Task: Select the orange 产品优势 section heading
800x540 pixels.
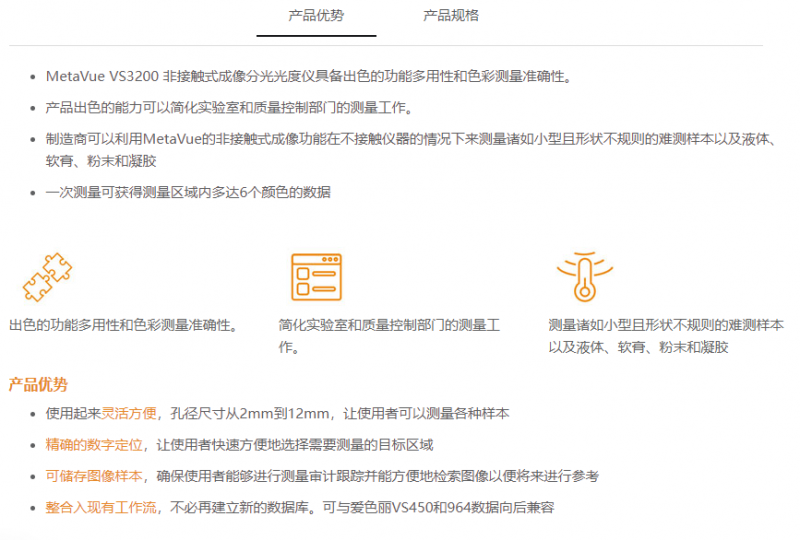Action: pyautogui.click(x=38, y=384)
